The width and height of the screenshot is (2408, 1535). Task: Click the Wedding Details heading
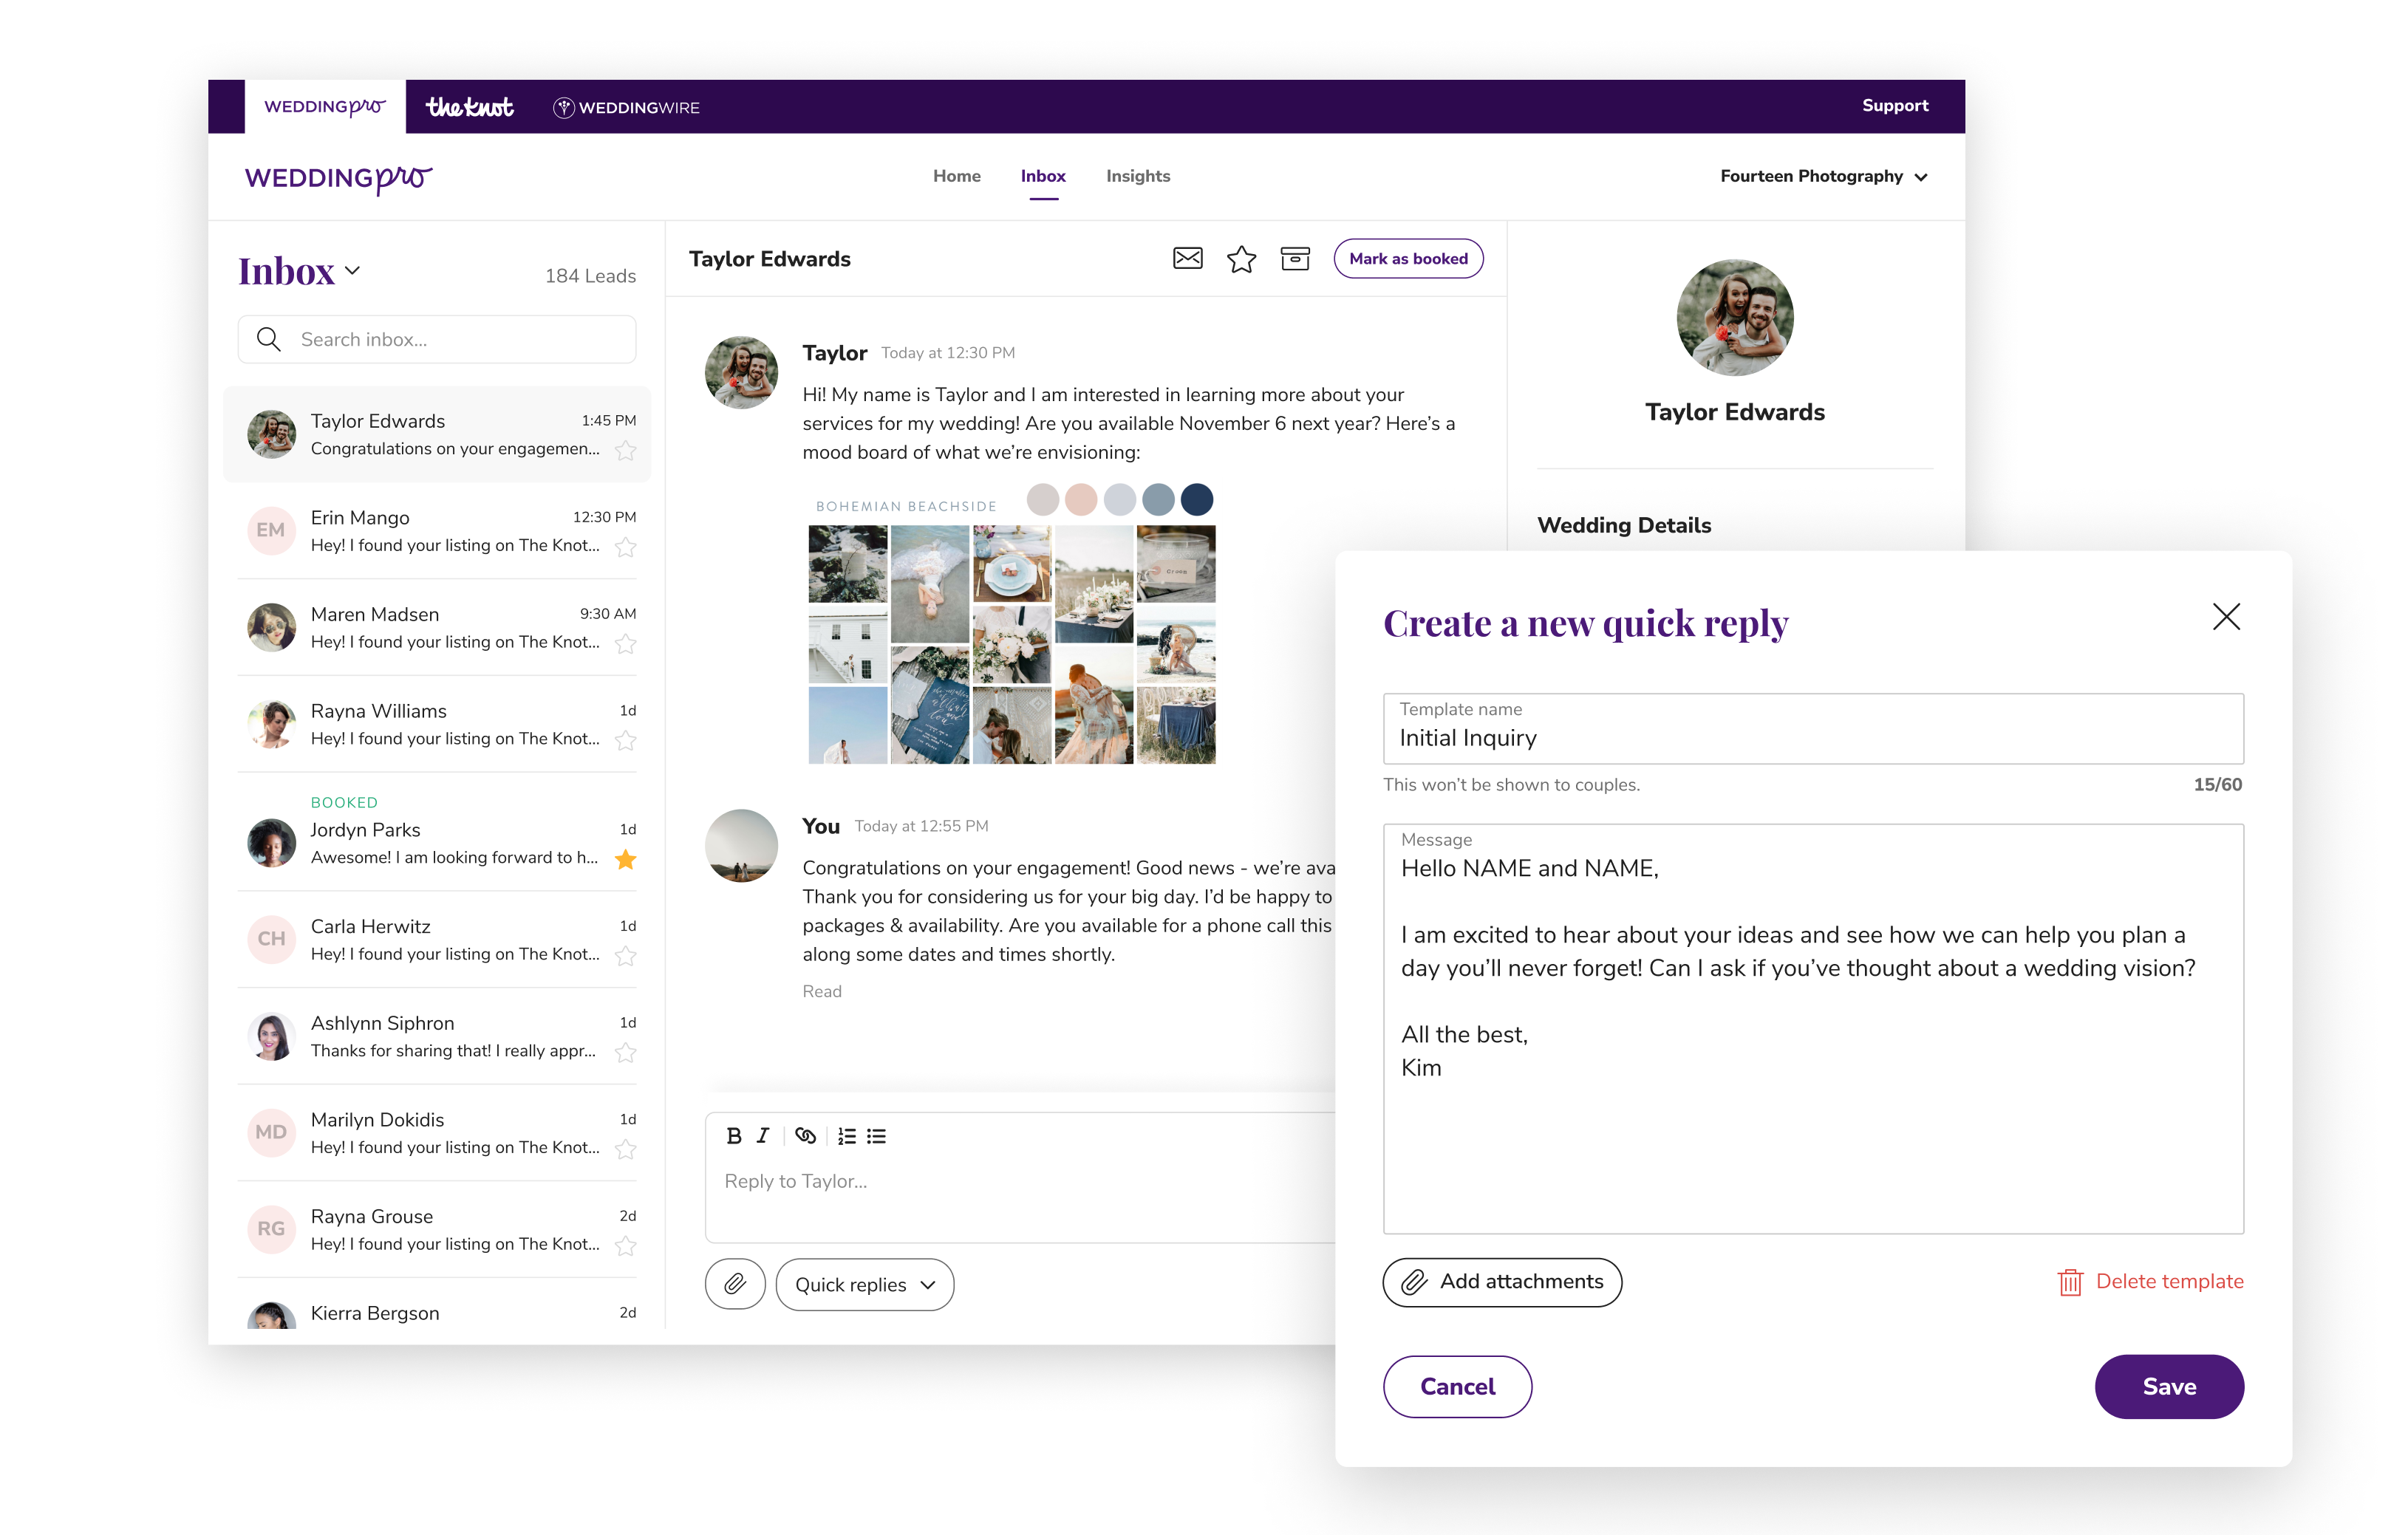1623,525
